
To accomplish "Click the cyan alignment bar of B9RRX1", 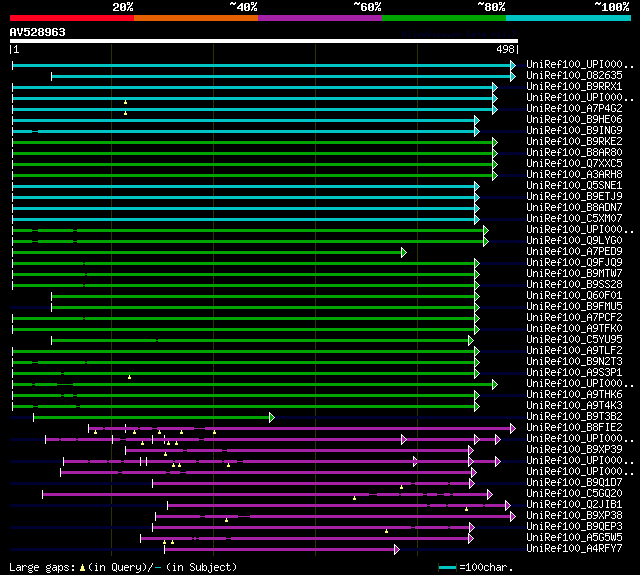I will [252, 87].
